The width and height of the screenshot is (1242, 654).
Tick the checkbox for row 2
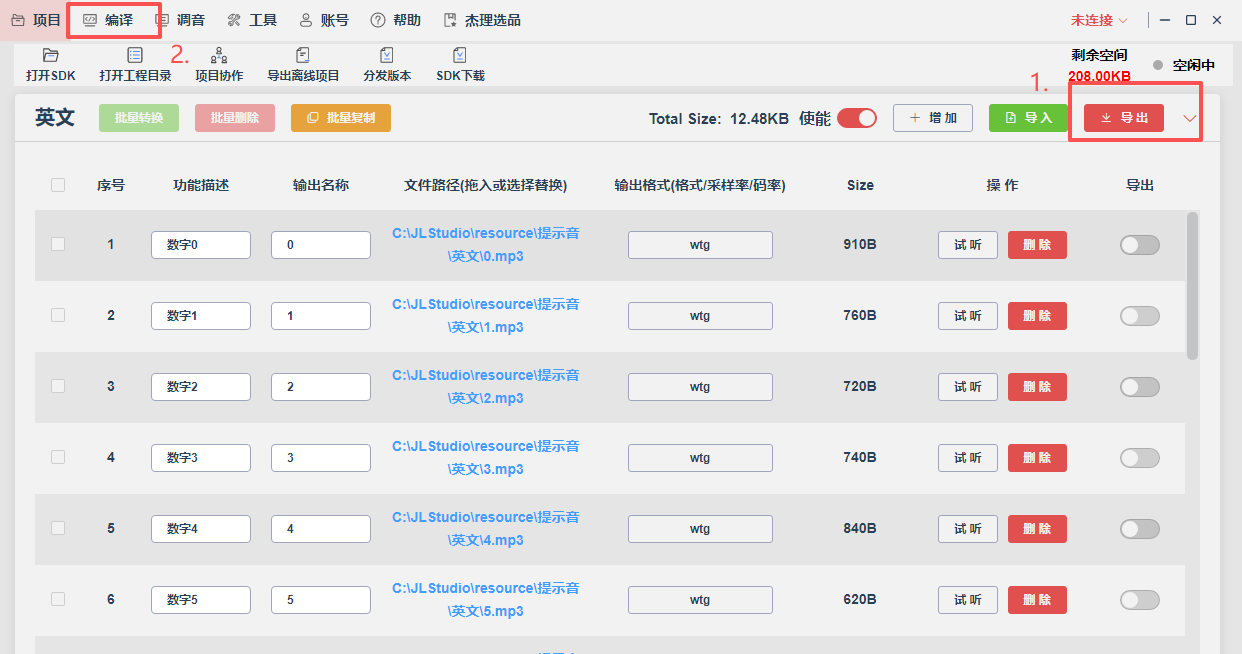pyautogui.click(x=58, y=315)
